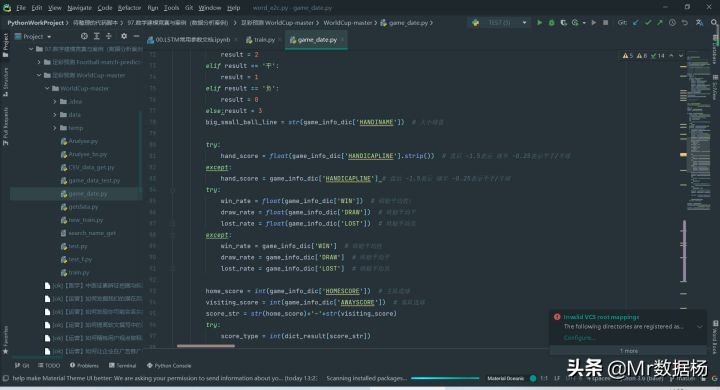Viewport: 720px width, 390px height.
Task: Update project via Git blue arrow icon
Action: point(636,23)
